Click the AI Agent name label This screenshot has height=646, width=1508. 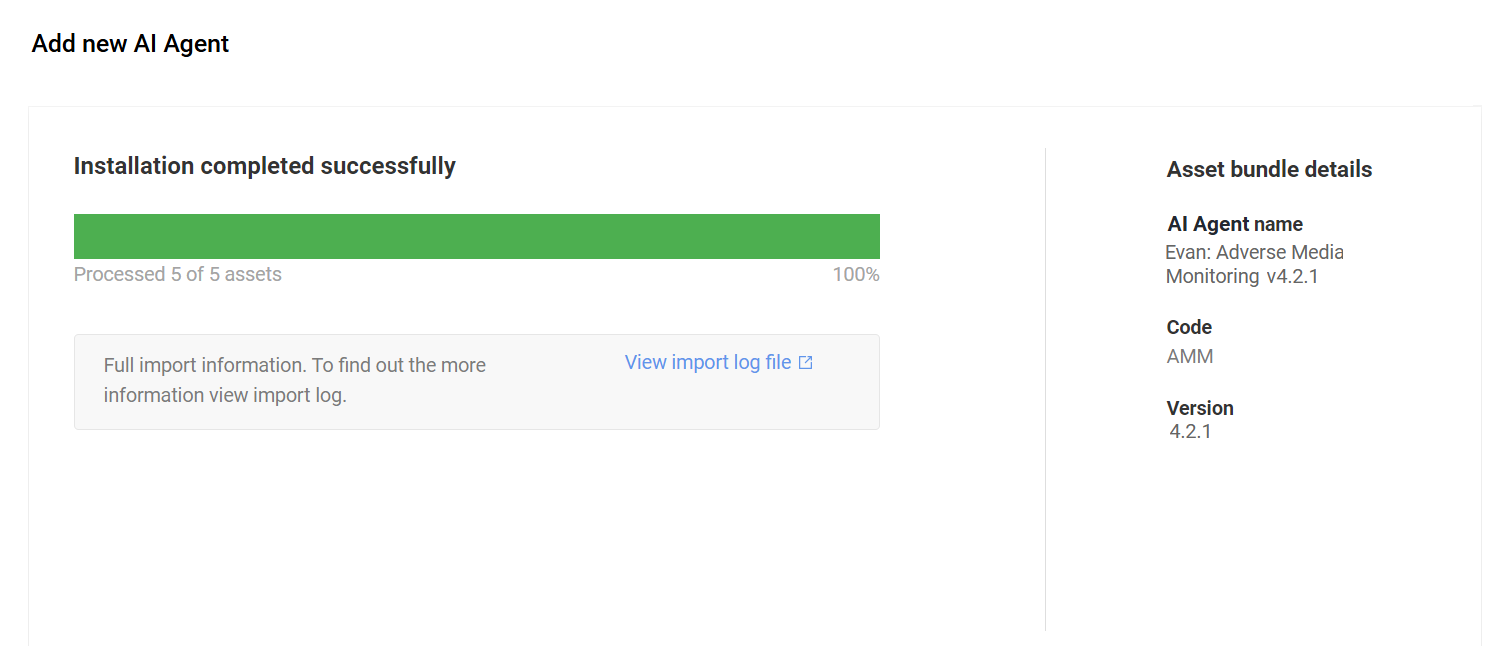[x=1235, y=224]
